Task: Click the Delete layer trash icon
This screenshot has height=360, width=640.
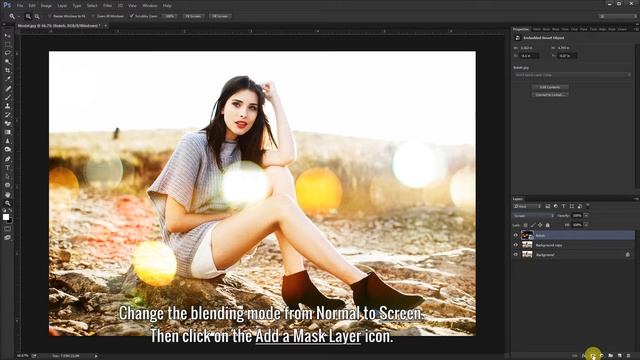Action: point(628,356)
